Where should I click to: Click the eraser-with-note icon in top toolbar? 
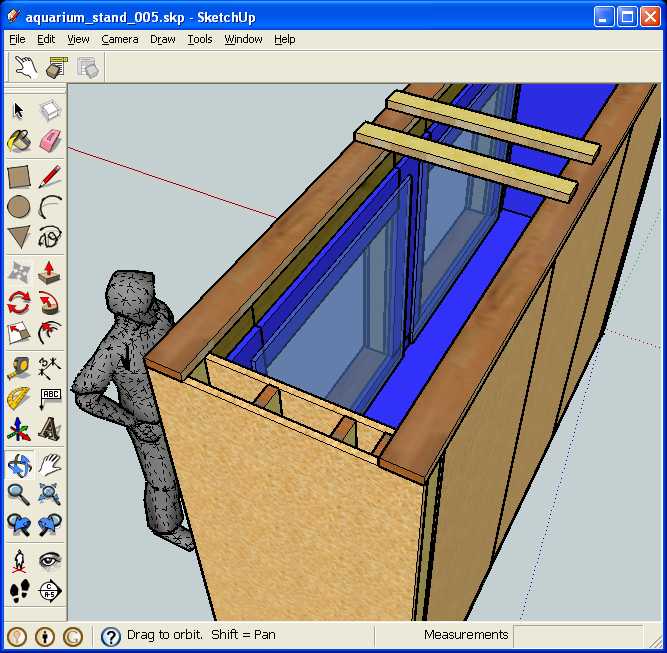57,67
